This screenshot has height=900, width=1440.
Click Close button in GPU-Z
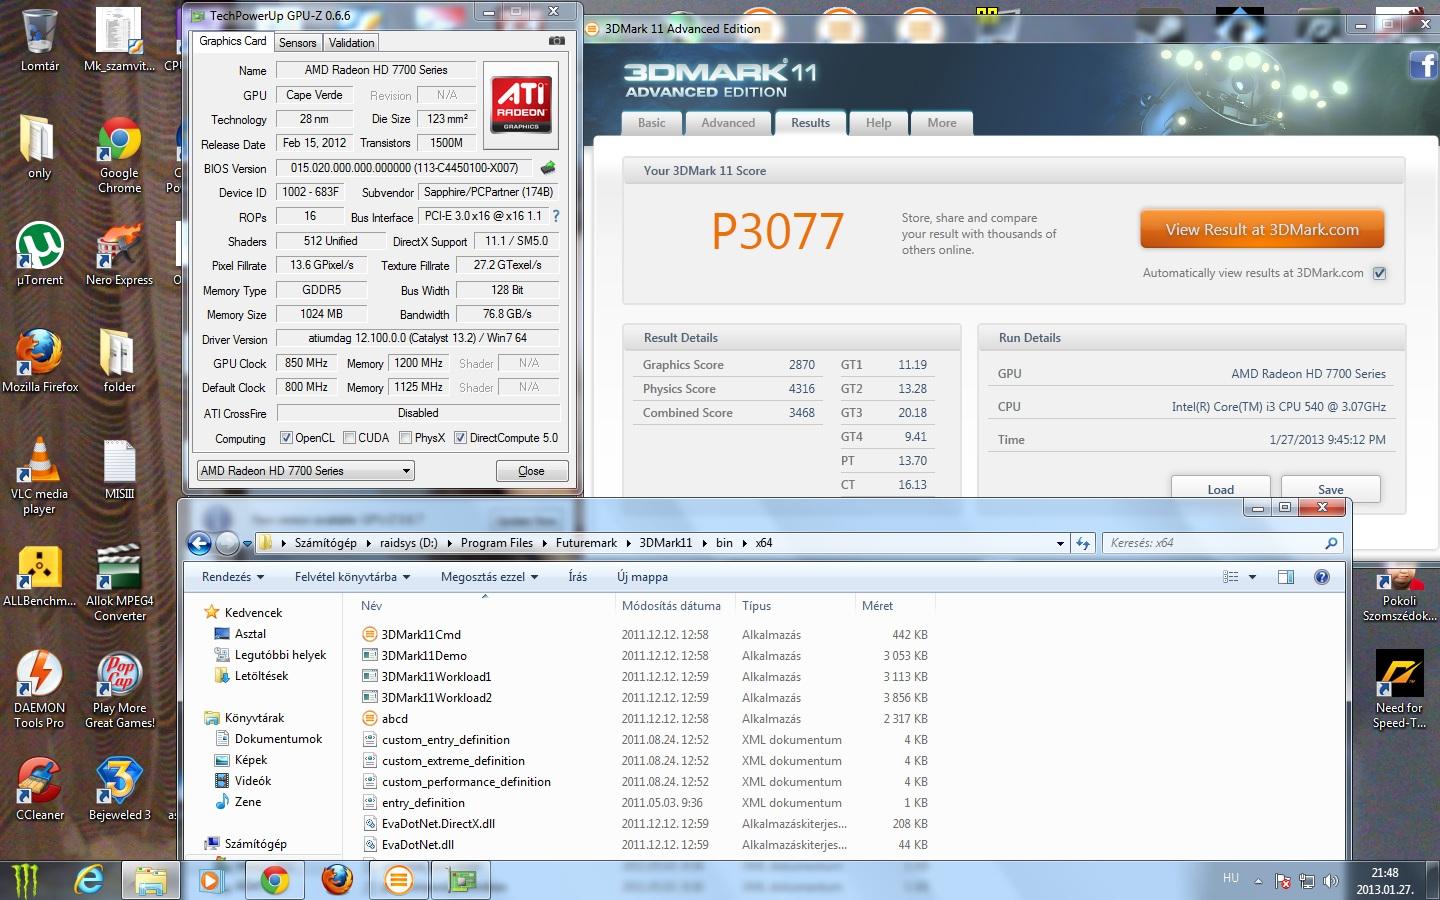(531, 471)
